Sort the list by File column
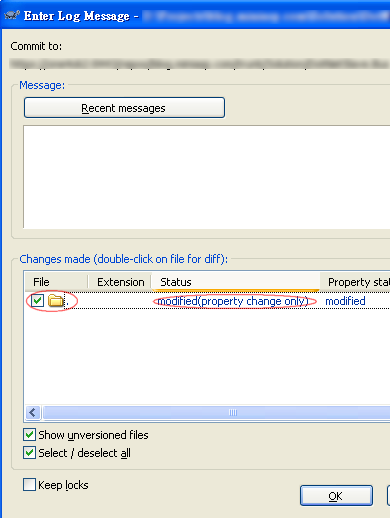Viewport: 390px width, 518px height. 56,282
